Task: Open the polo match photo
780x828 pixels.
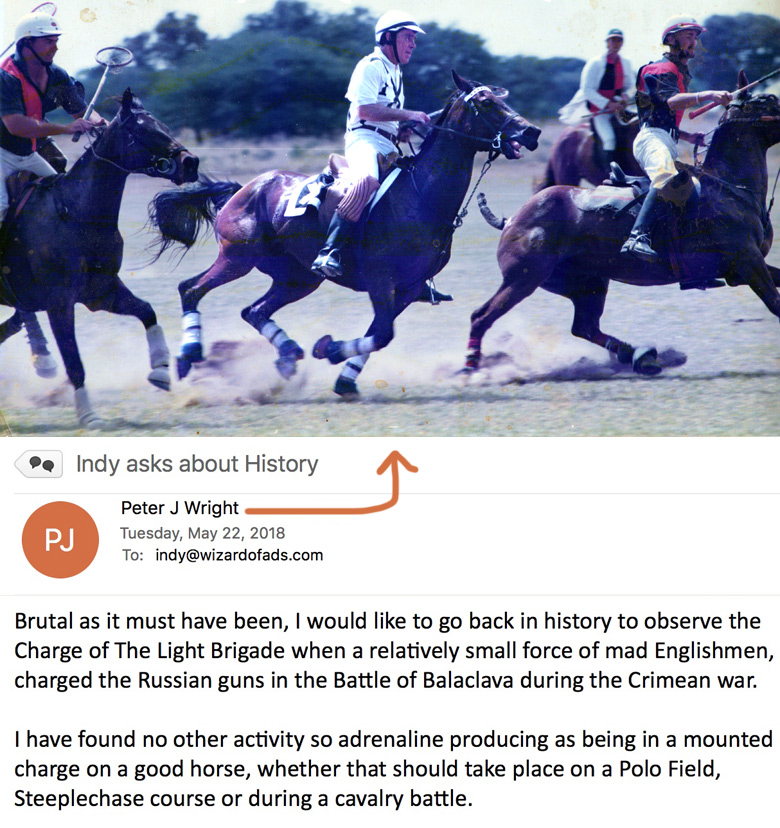Action: tap(390, 218)
